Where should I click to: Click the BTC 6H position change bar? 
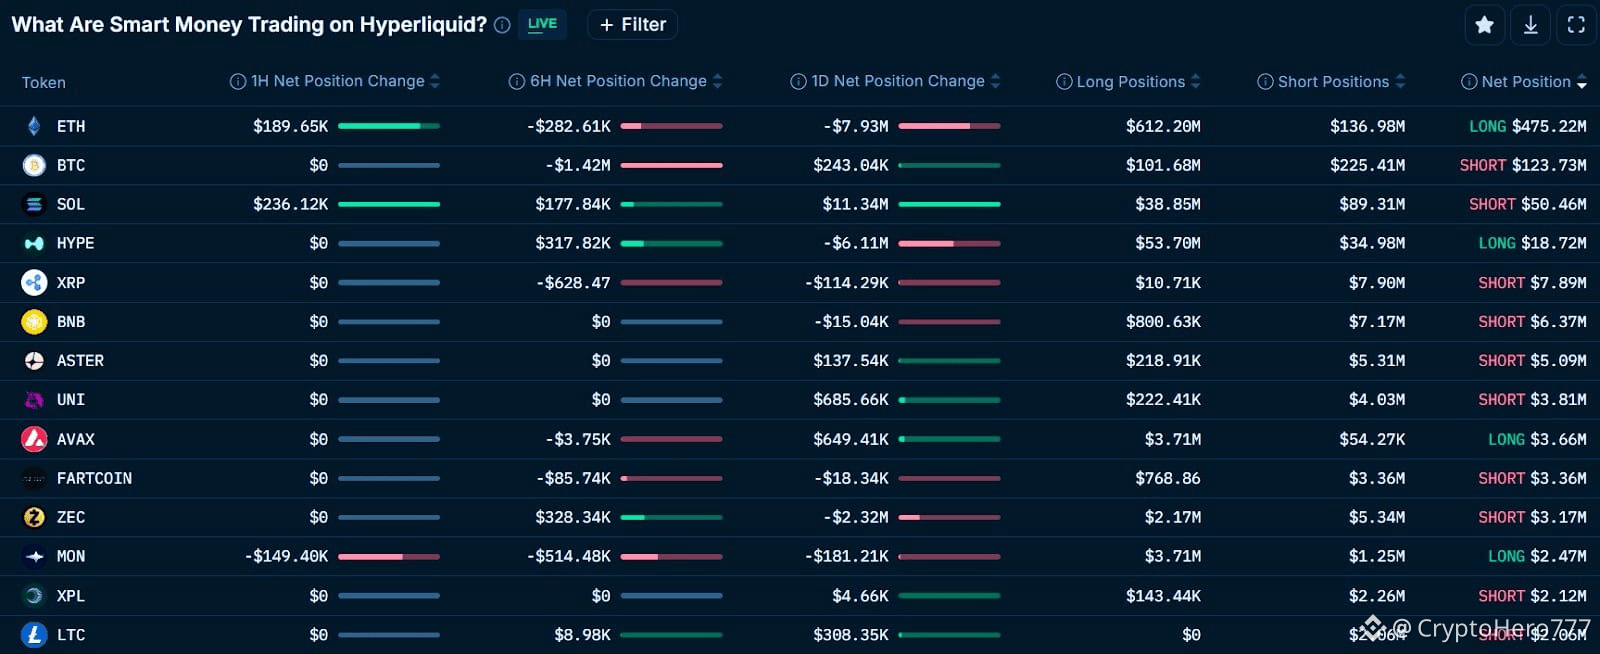(x=671, y=165)
